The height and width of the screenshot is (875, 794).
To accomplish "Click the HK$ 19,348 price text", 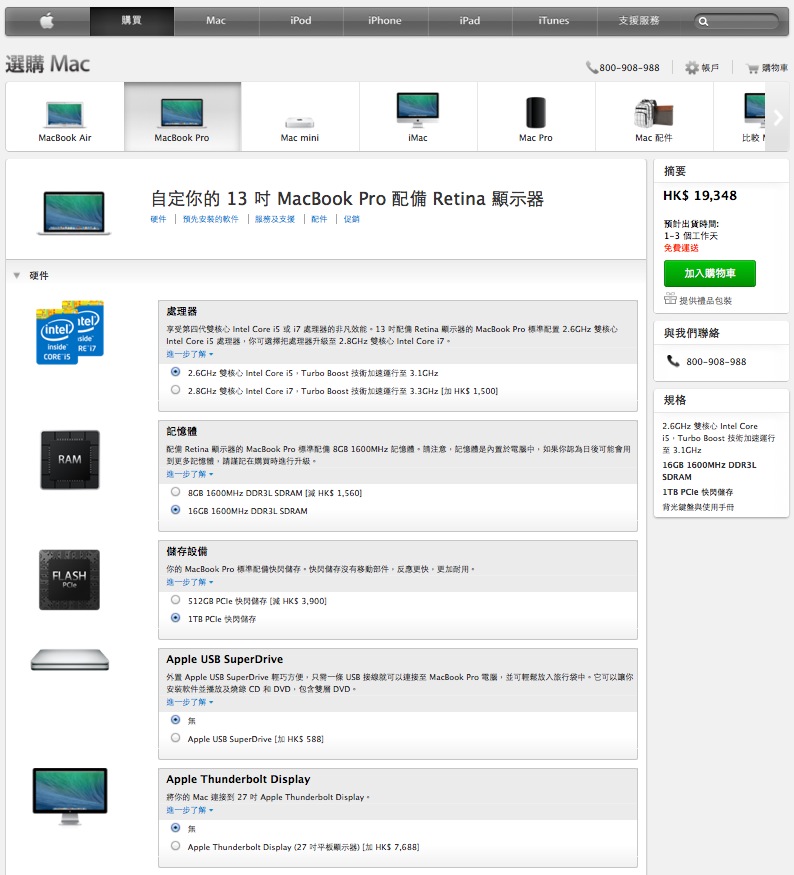I will click(x=700, y=196).
